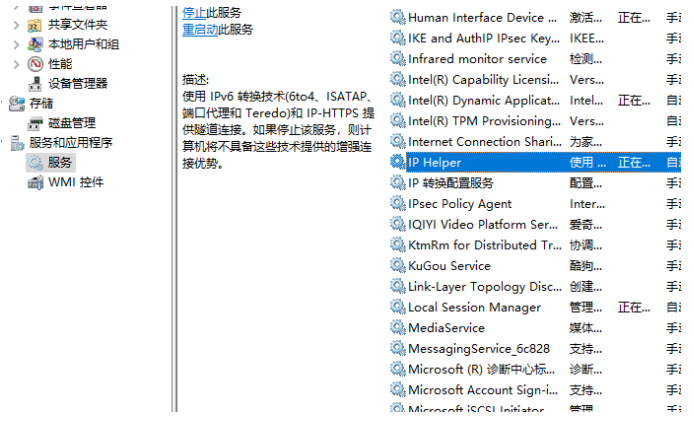Expand the 本地用户和组 tree node
Image resolution: width=694 pixels, height=422 pixels.
pos(17,44)
